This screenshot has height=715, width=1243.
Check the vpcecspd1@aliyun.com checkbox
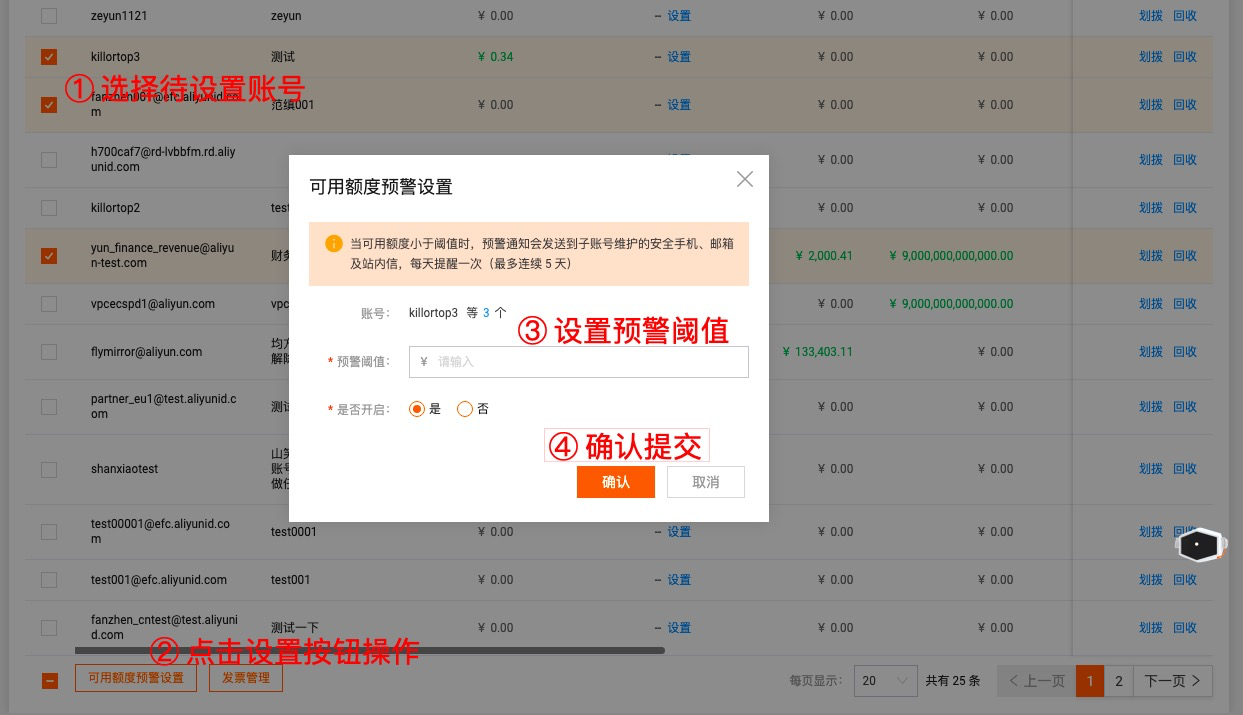click(x=49, y=304)
